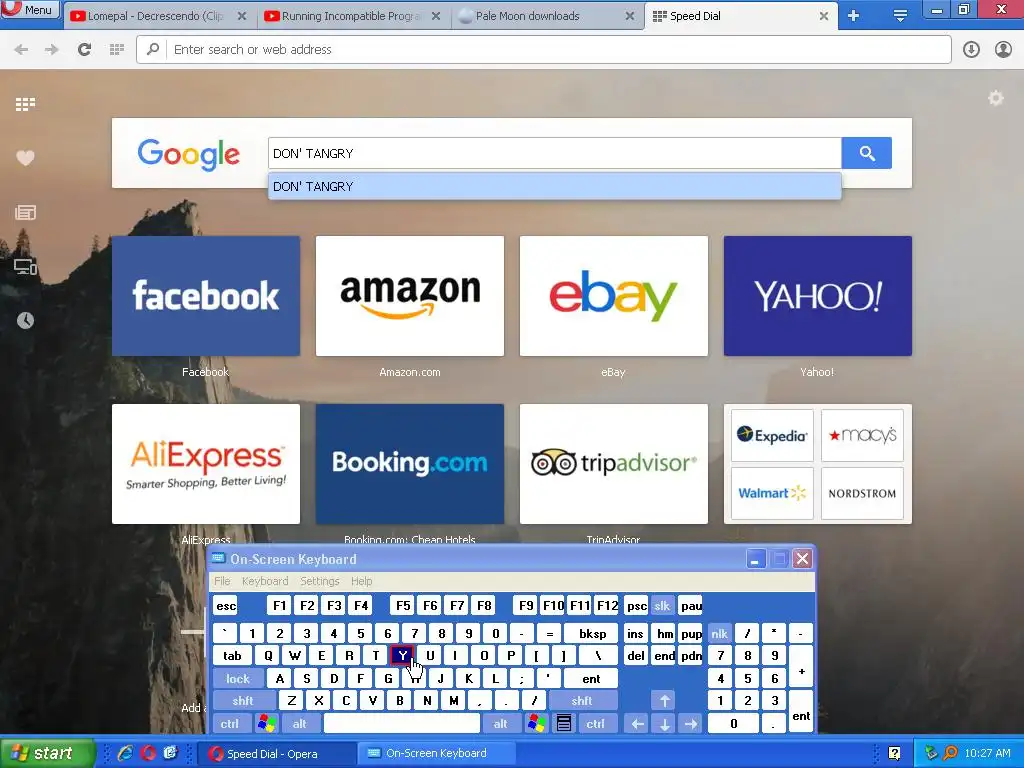This screenshot has width=1024, height=768.
Task: Click the left Windows logo key
Action: (x=266, y=724)
